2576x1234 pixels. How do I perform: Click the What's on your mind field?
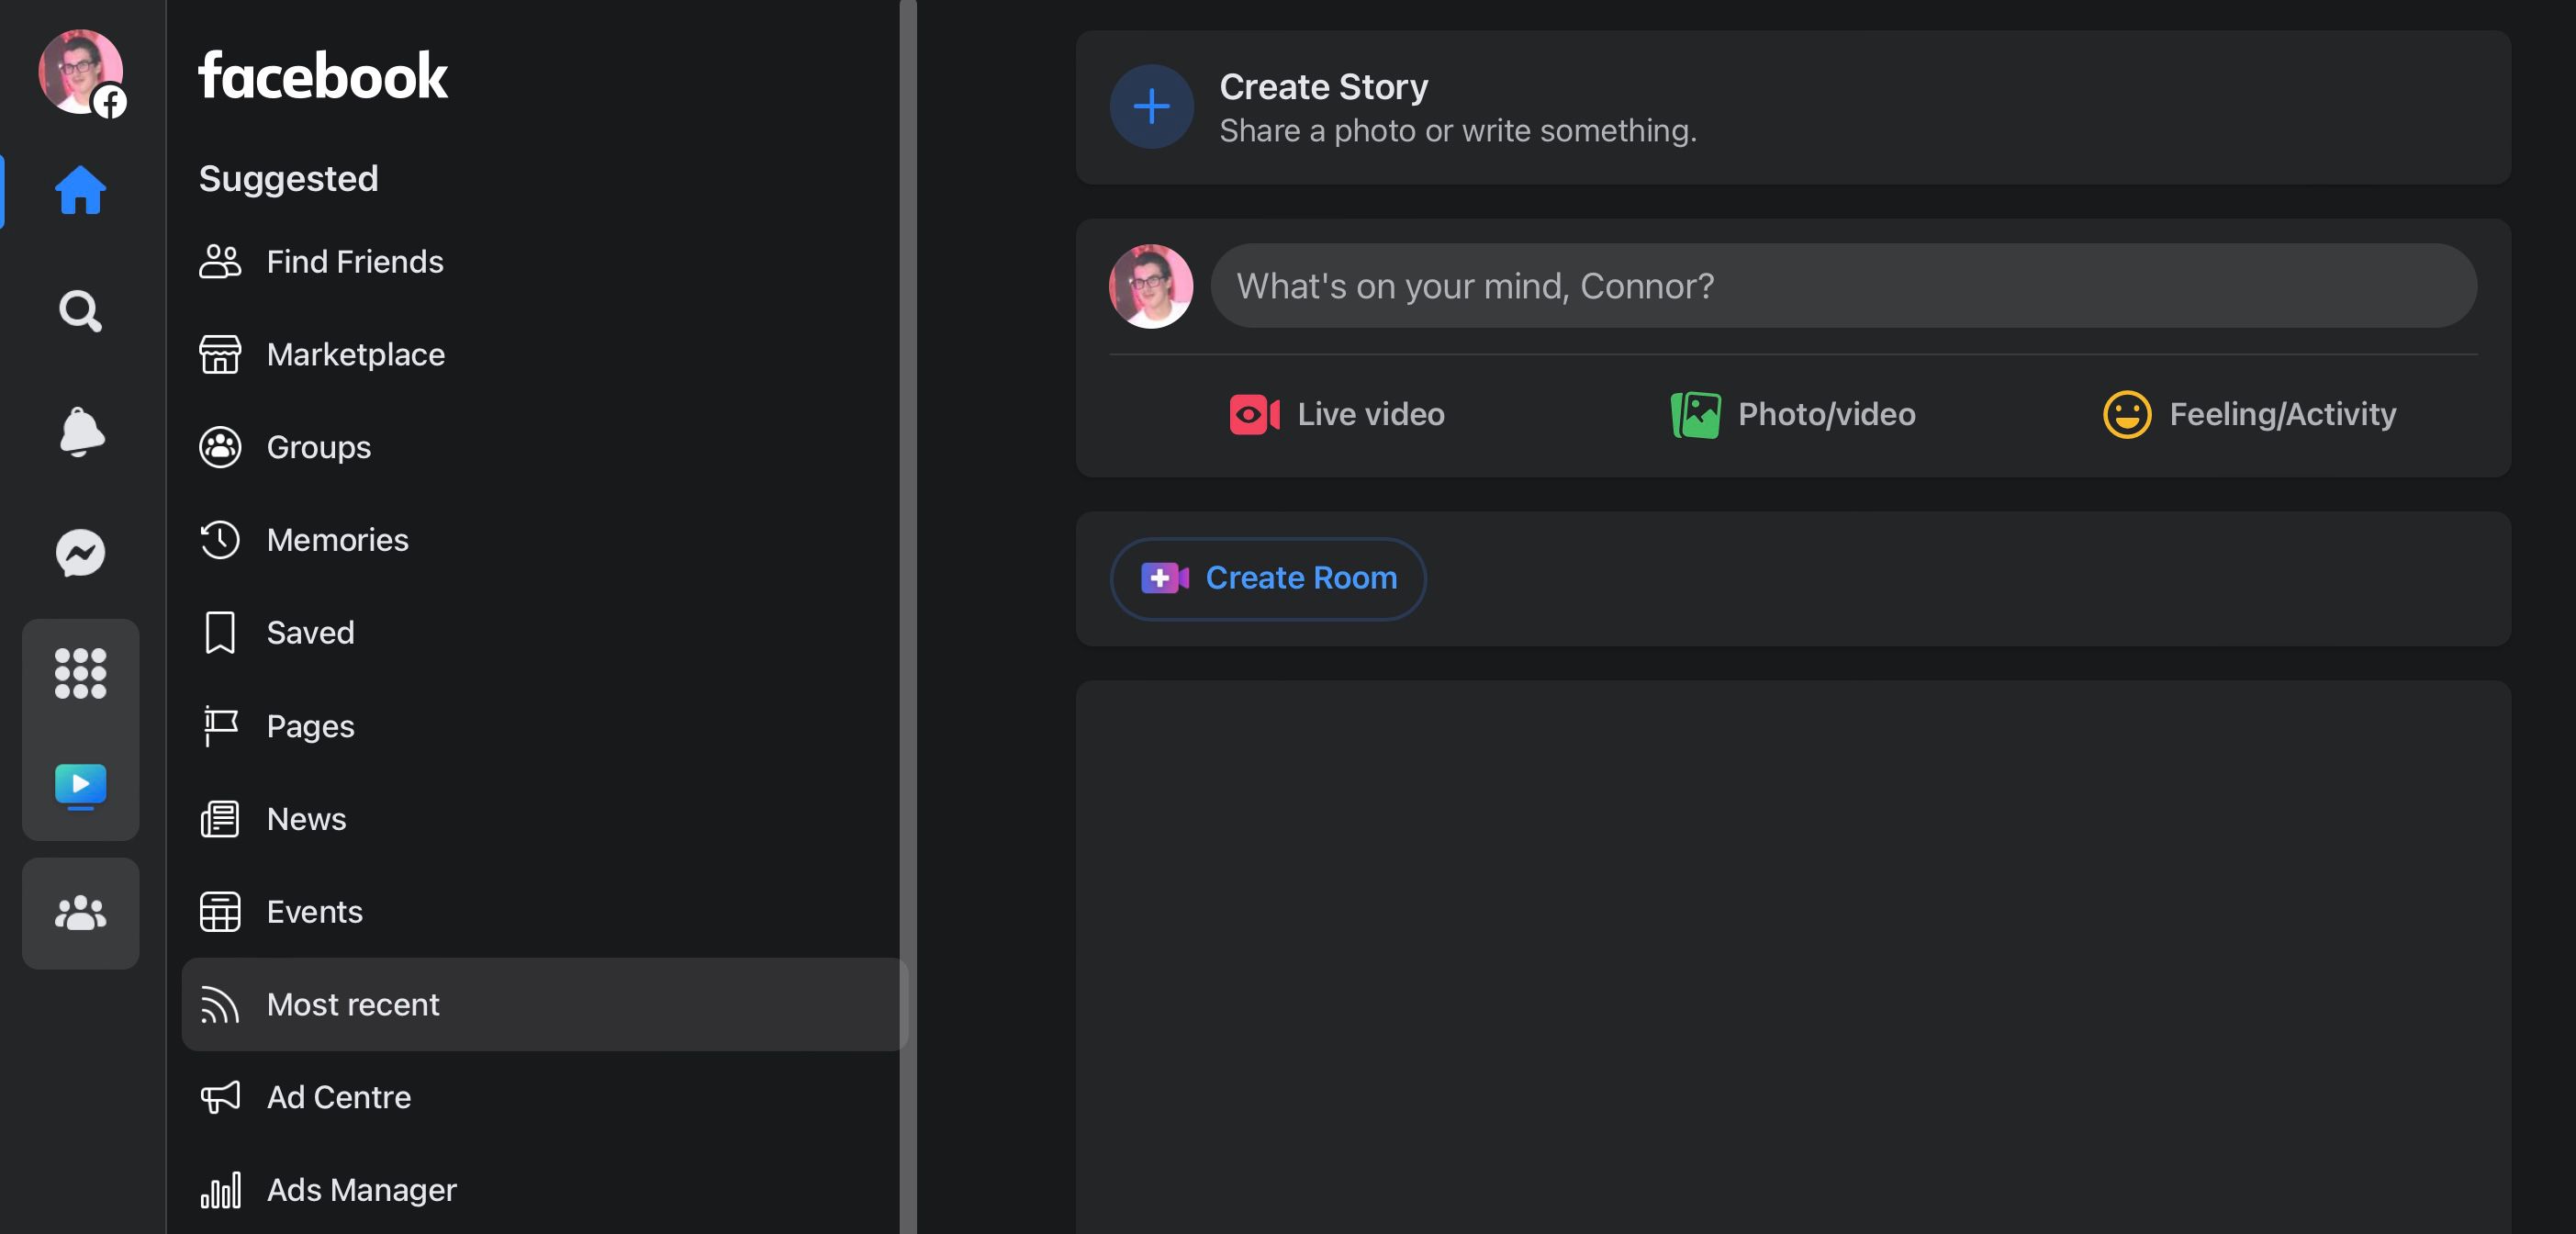[1842, 286]
